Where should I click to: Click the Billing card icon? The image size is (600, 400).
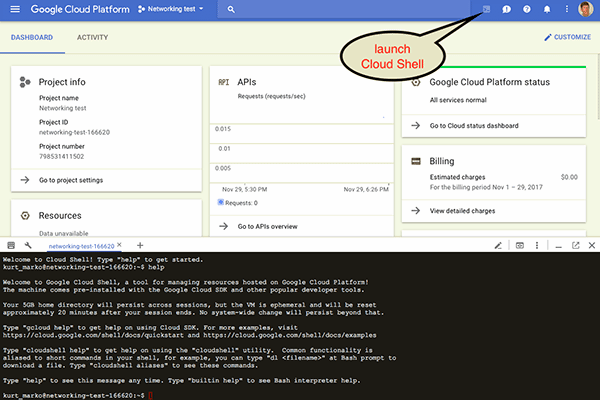point(416,161)
